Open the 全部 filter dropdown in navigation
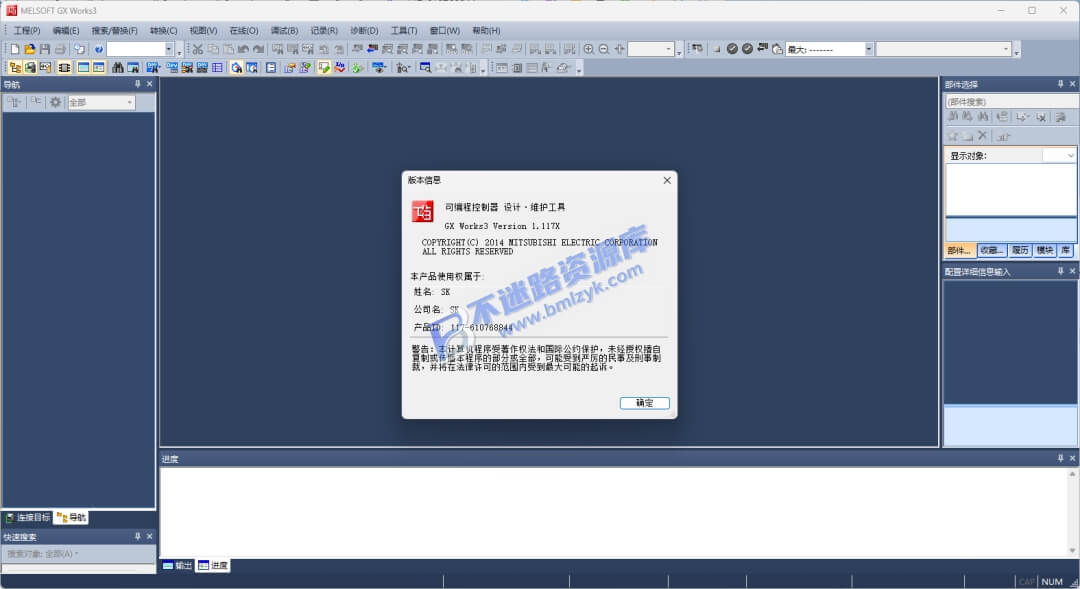 tap(129, 103)
